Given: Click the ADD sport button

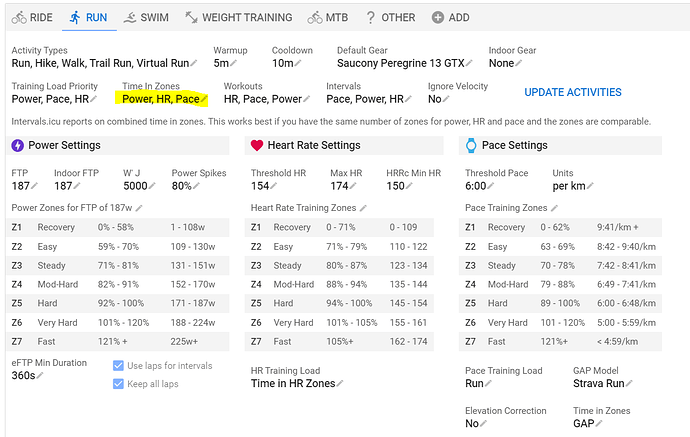Looking at the screenshot, I should point(450,17).
